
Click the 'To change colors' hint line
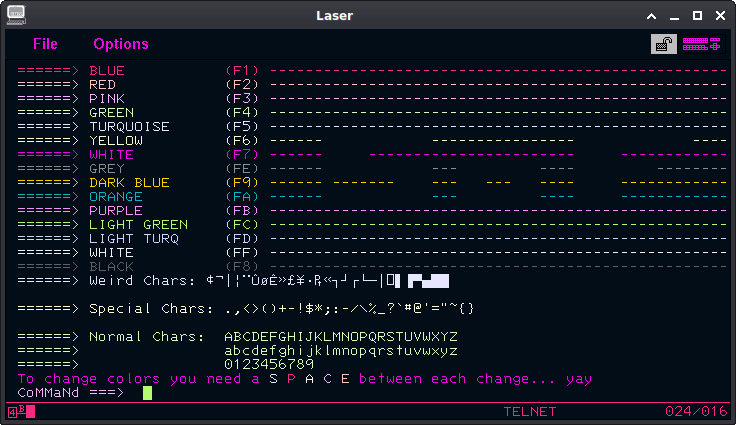point(305,379)
